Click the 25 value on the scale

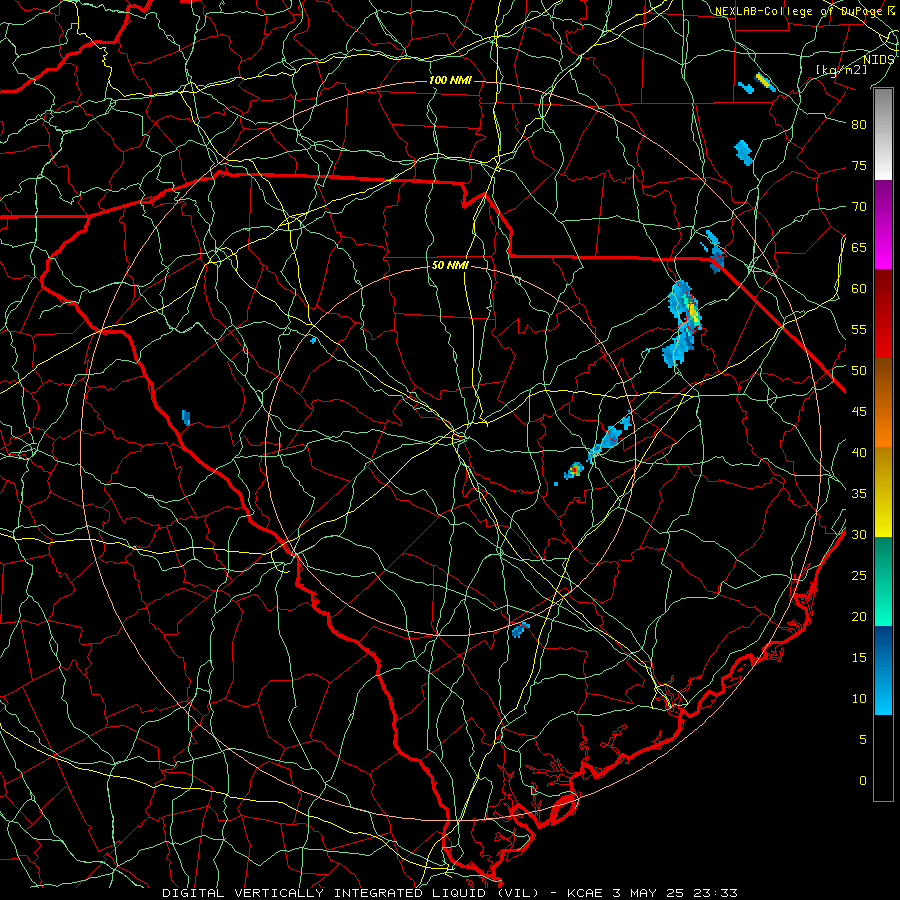(859, 576)
